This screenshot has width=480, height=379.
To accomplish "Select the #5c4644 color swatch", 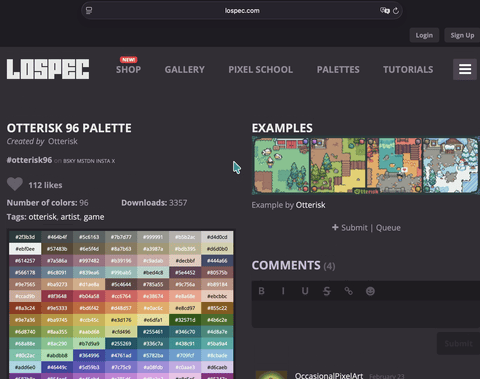I will (121, 284).
